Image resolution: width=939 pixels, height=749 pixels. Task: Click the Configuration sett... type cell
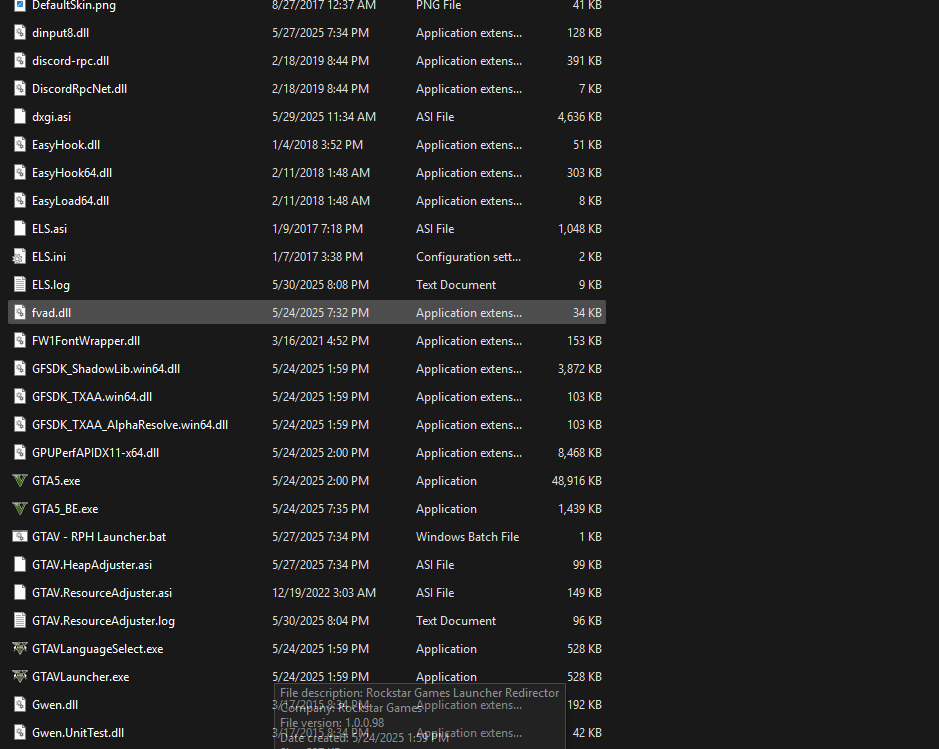(x=468, y=257)
